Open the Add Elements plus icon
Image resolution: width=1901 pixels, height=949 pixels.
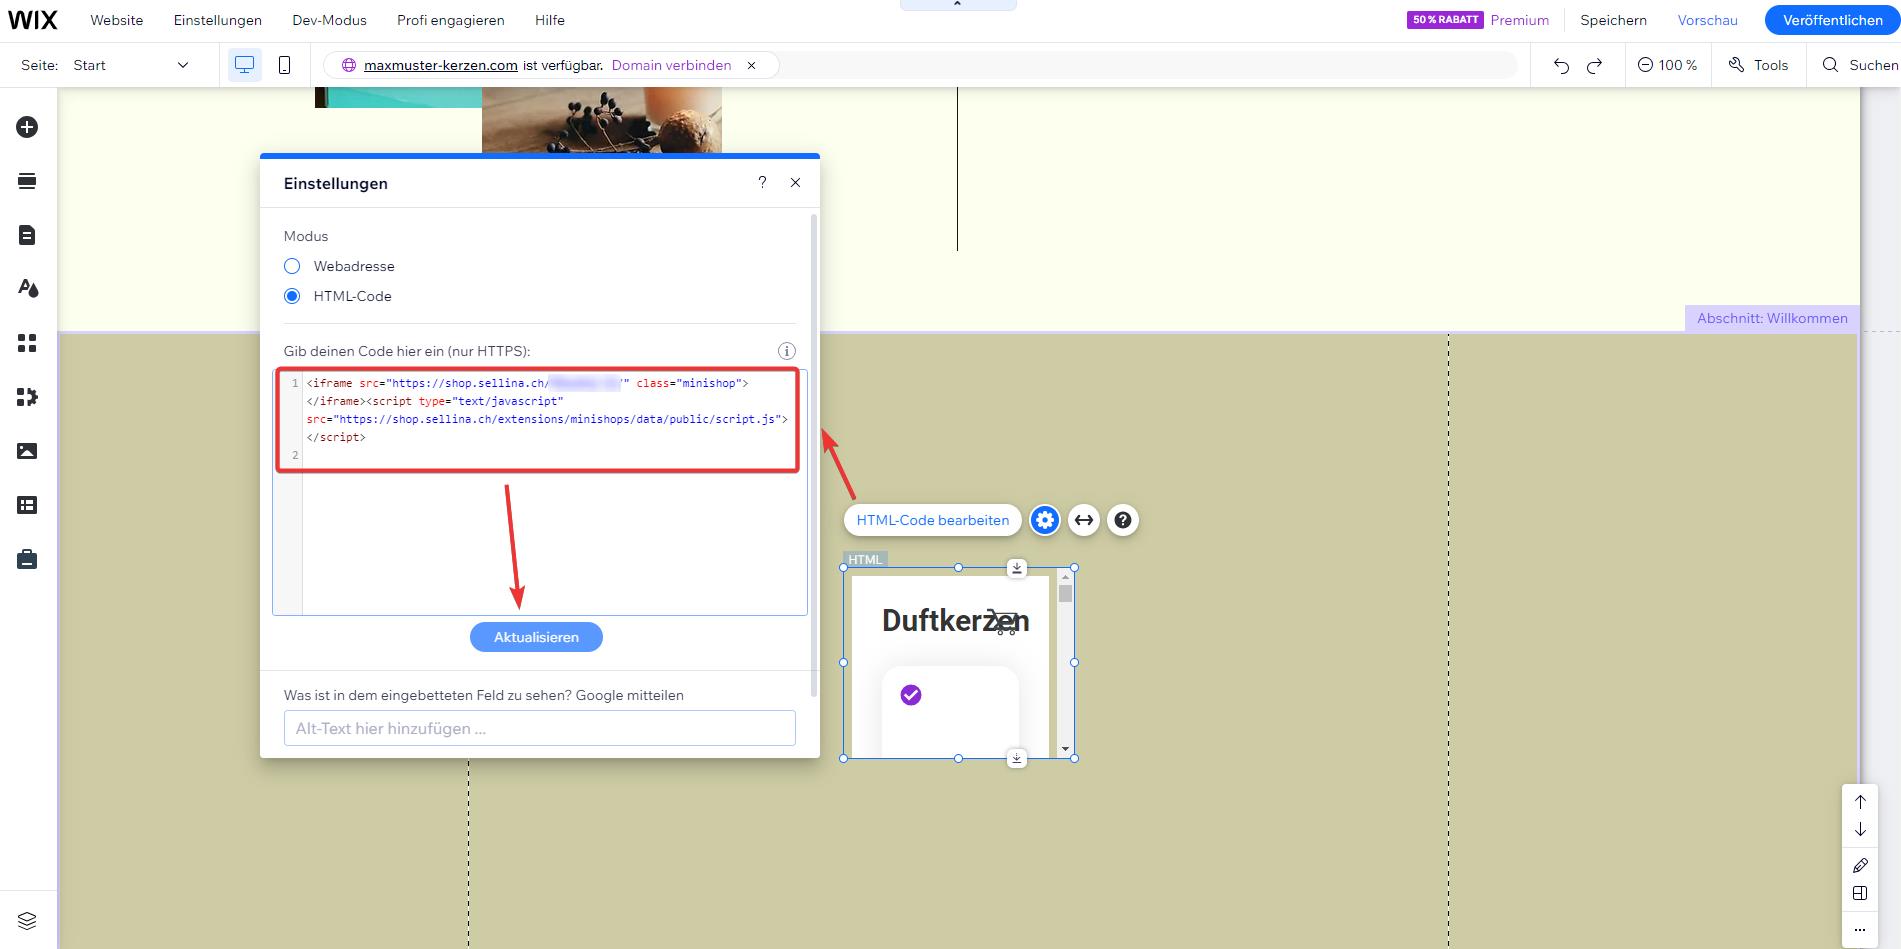tap(27, 127)
